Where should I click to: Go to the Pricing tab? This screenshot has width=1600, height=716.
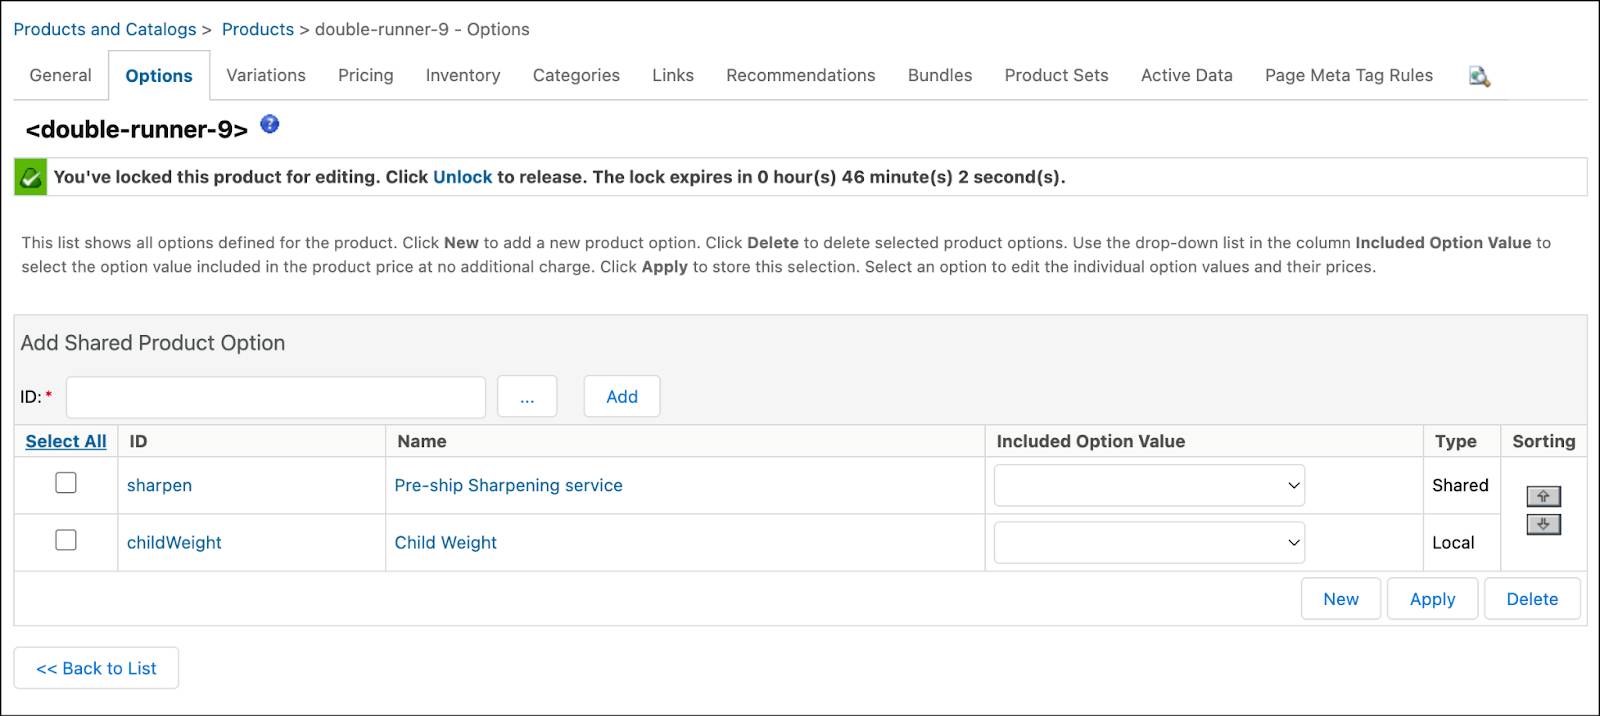(x=366, y=75)
